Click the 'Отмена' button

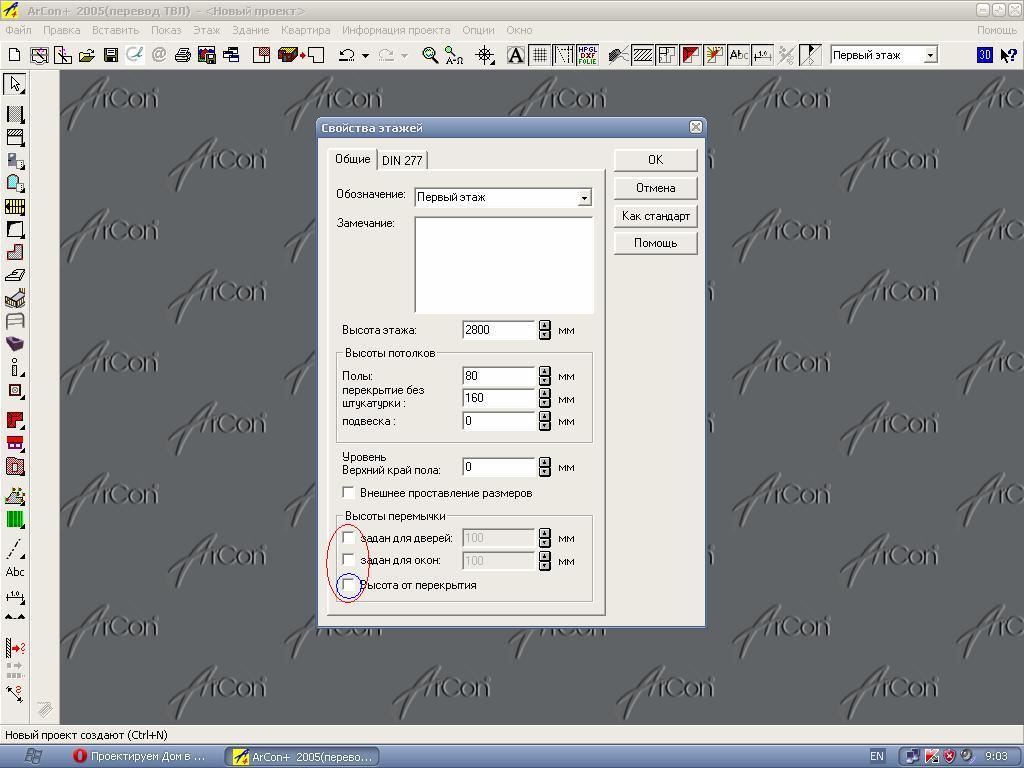656,188
